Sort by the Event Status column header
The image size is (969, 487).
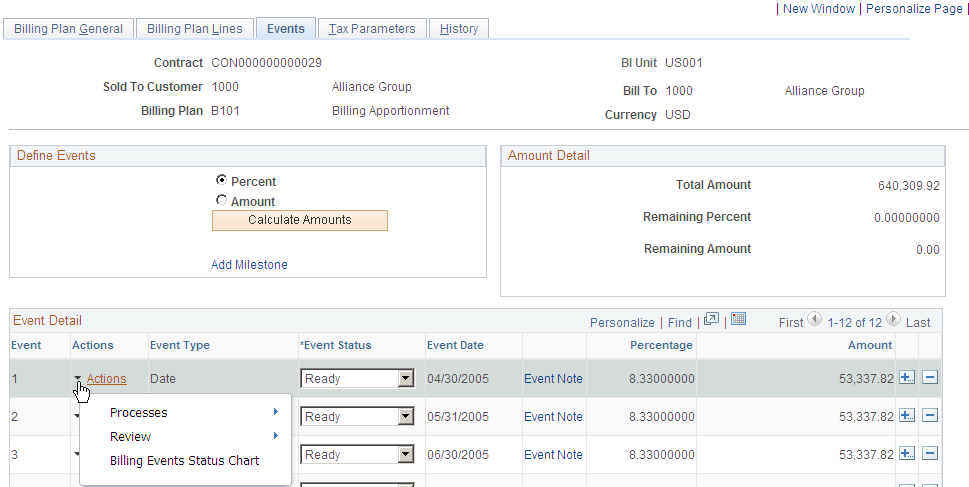point(336,345)
